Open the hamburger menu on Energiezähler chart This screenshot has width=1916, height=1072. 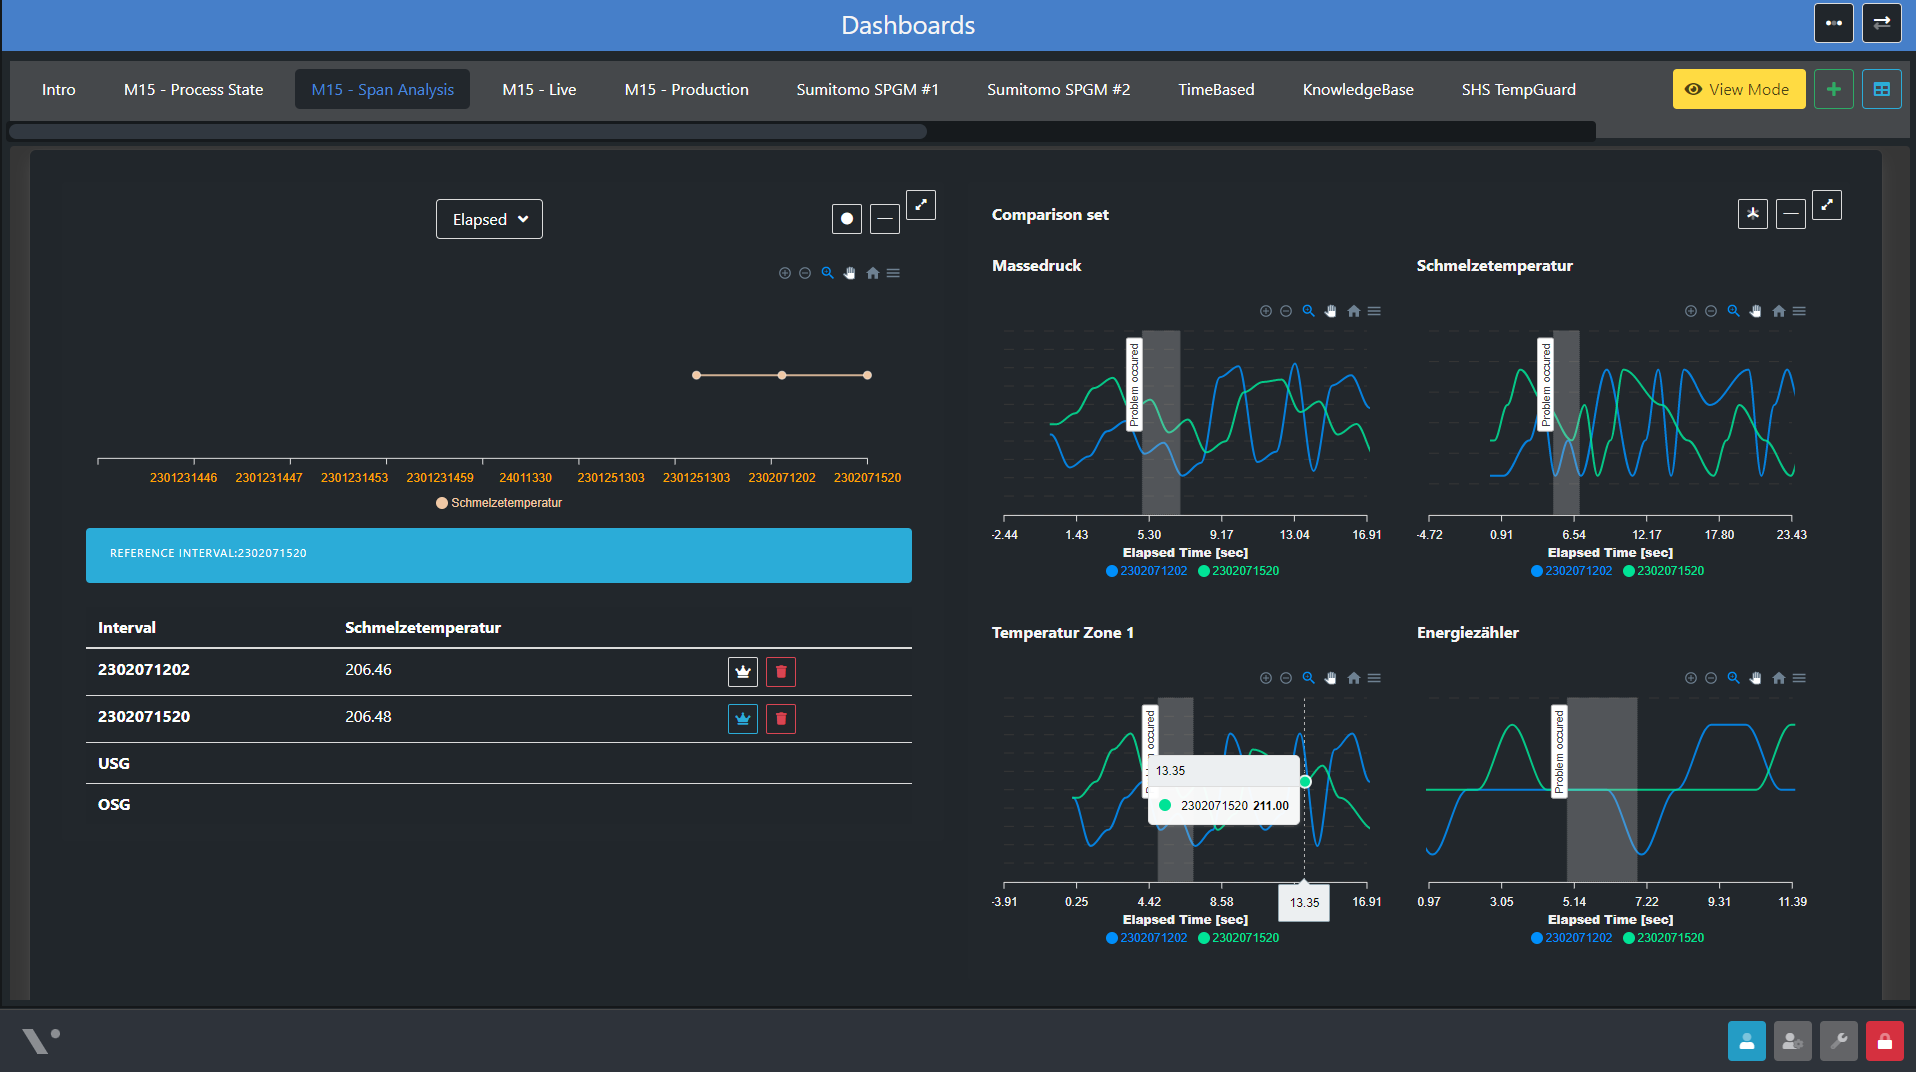(x=1799, y=678)
